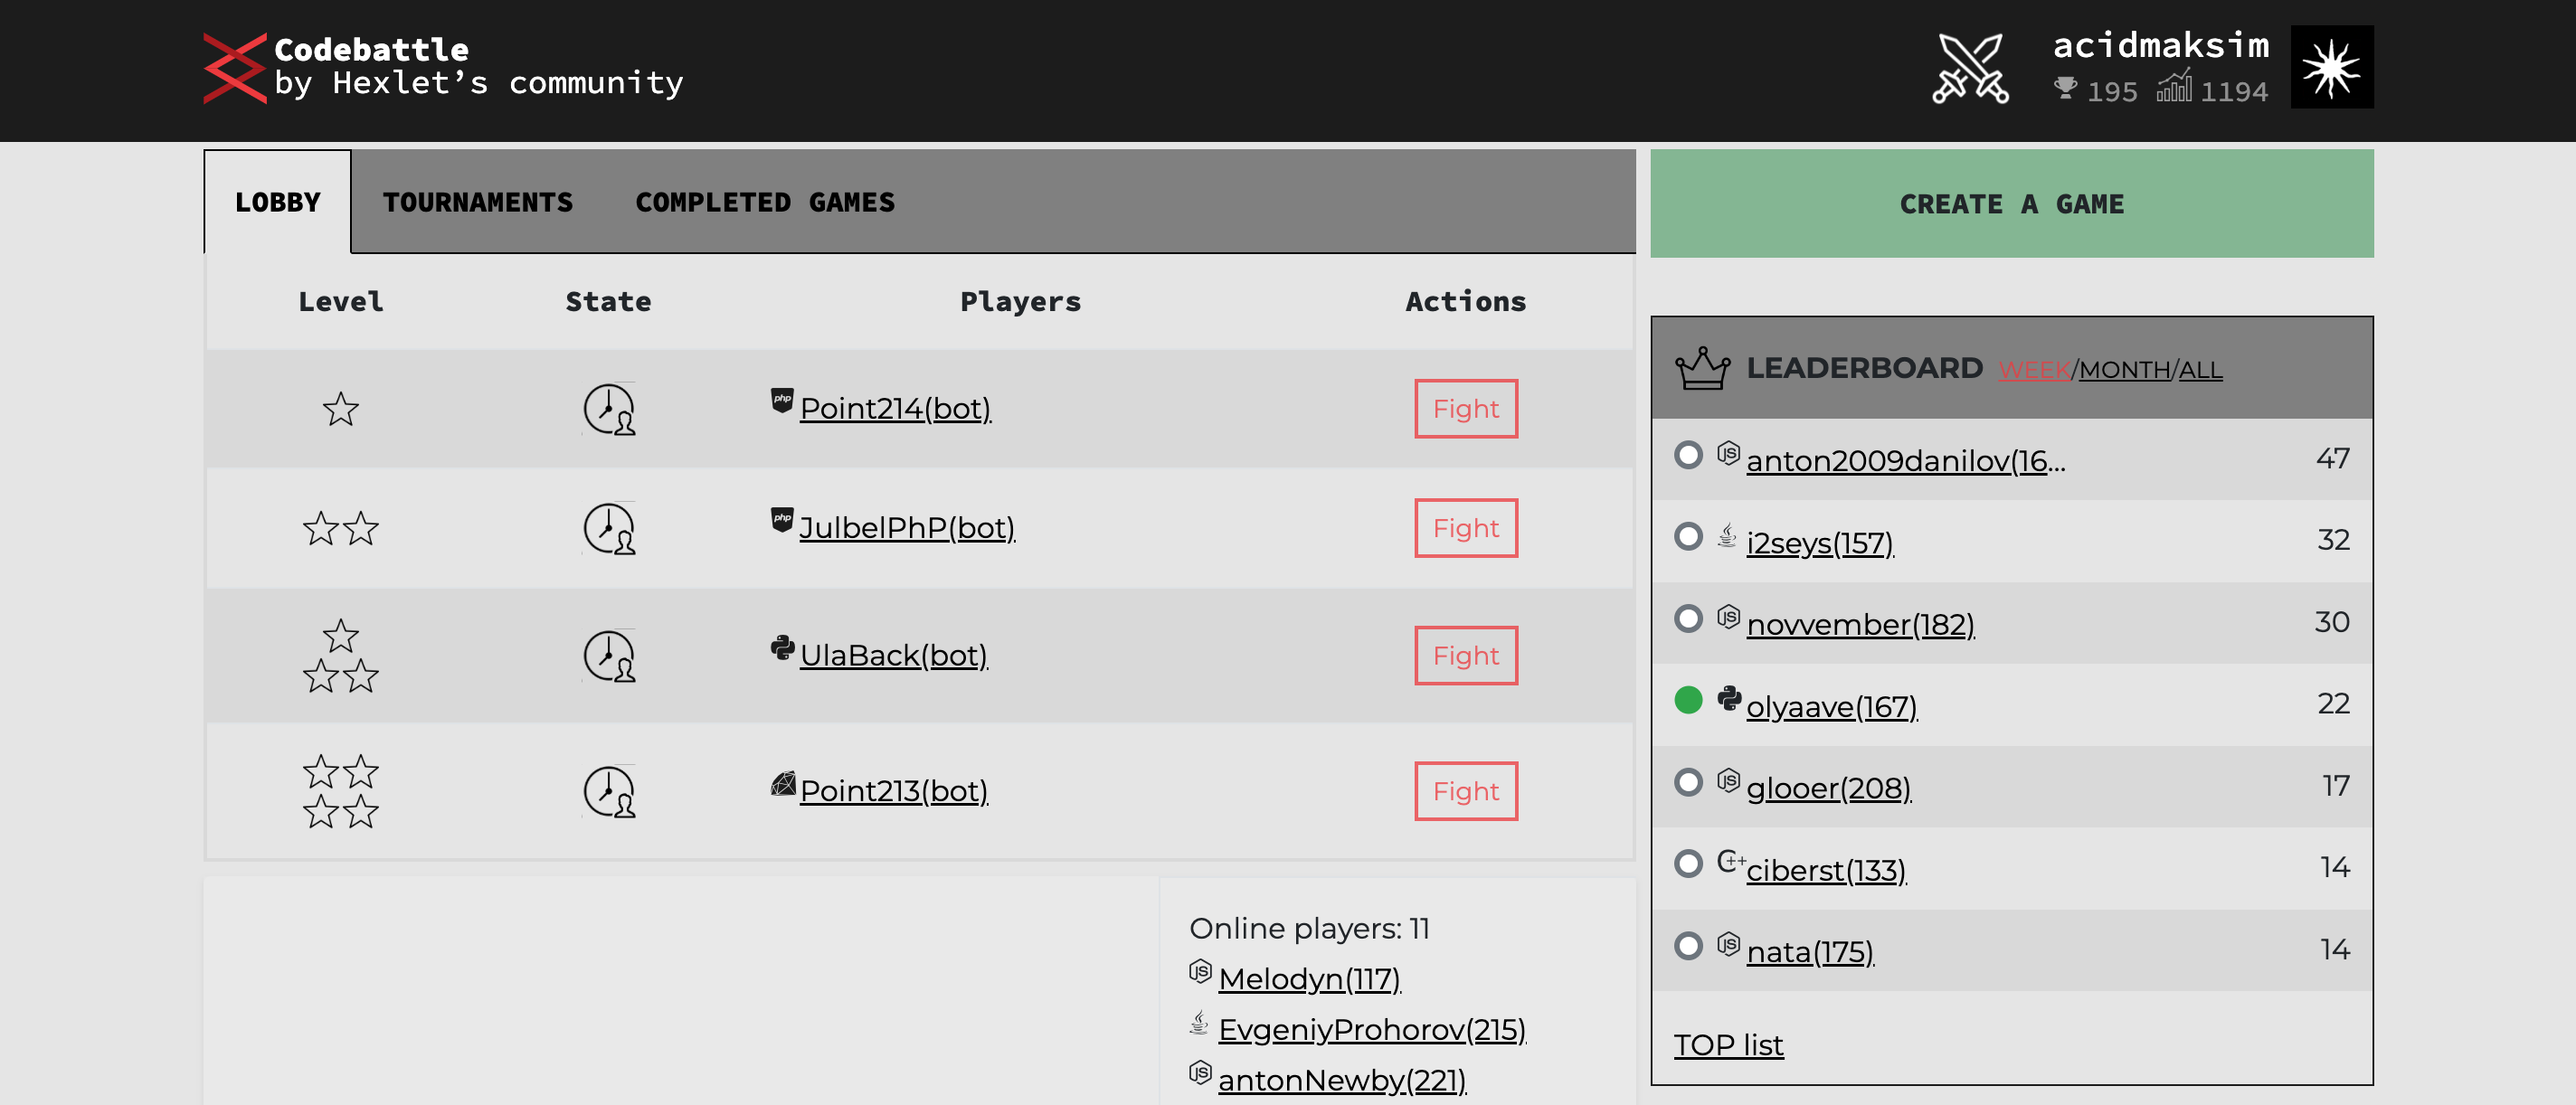Open the acidmaksim avatar image
Image resolution: width=2576 pixels, height=1105 pixels.
click(x=2331, y=68)
